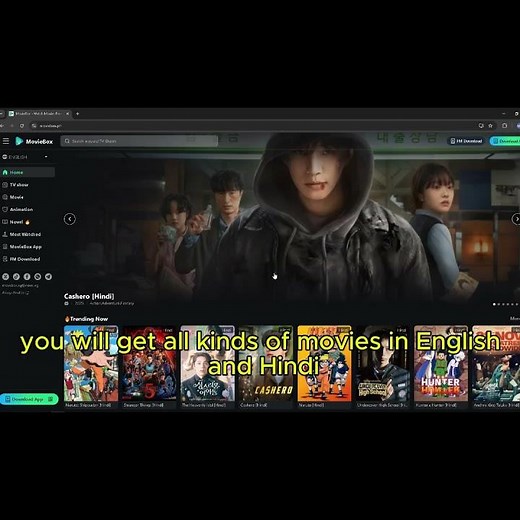The height and width of the screenshot is (520, 520).
Task: Go to previous banner slide arrow
Action: (x=70, y=219)
